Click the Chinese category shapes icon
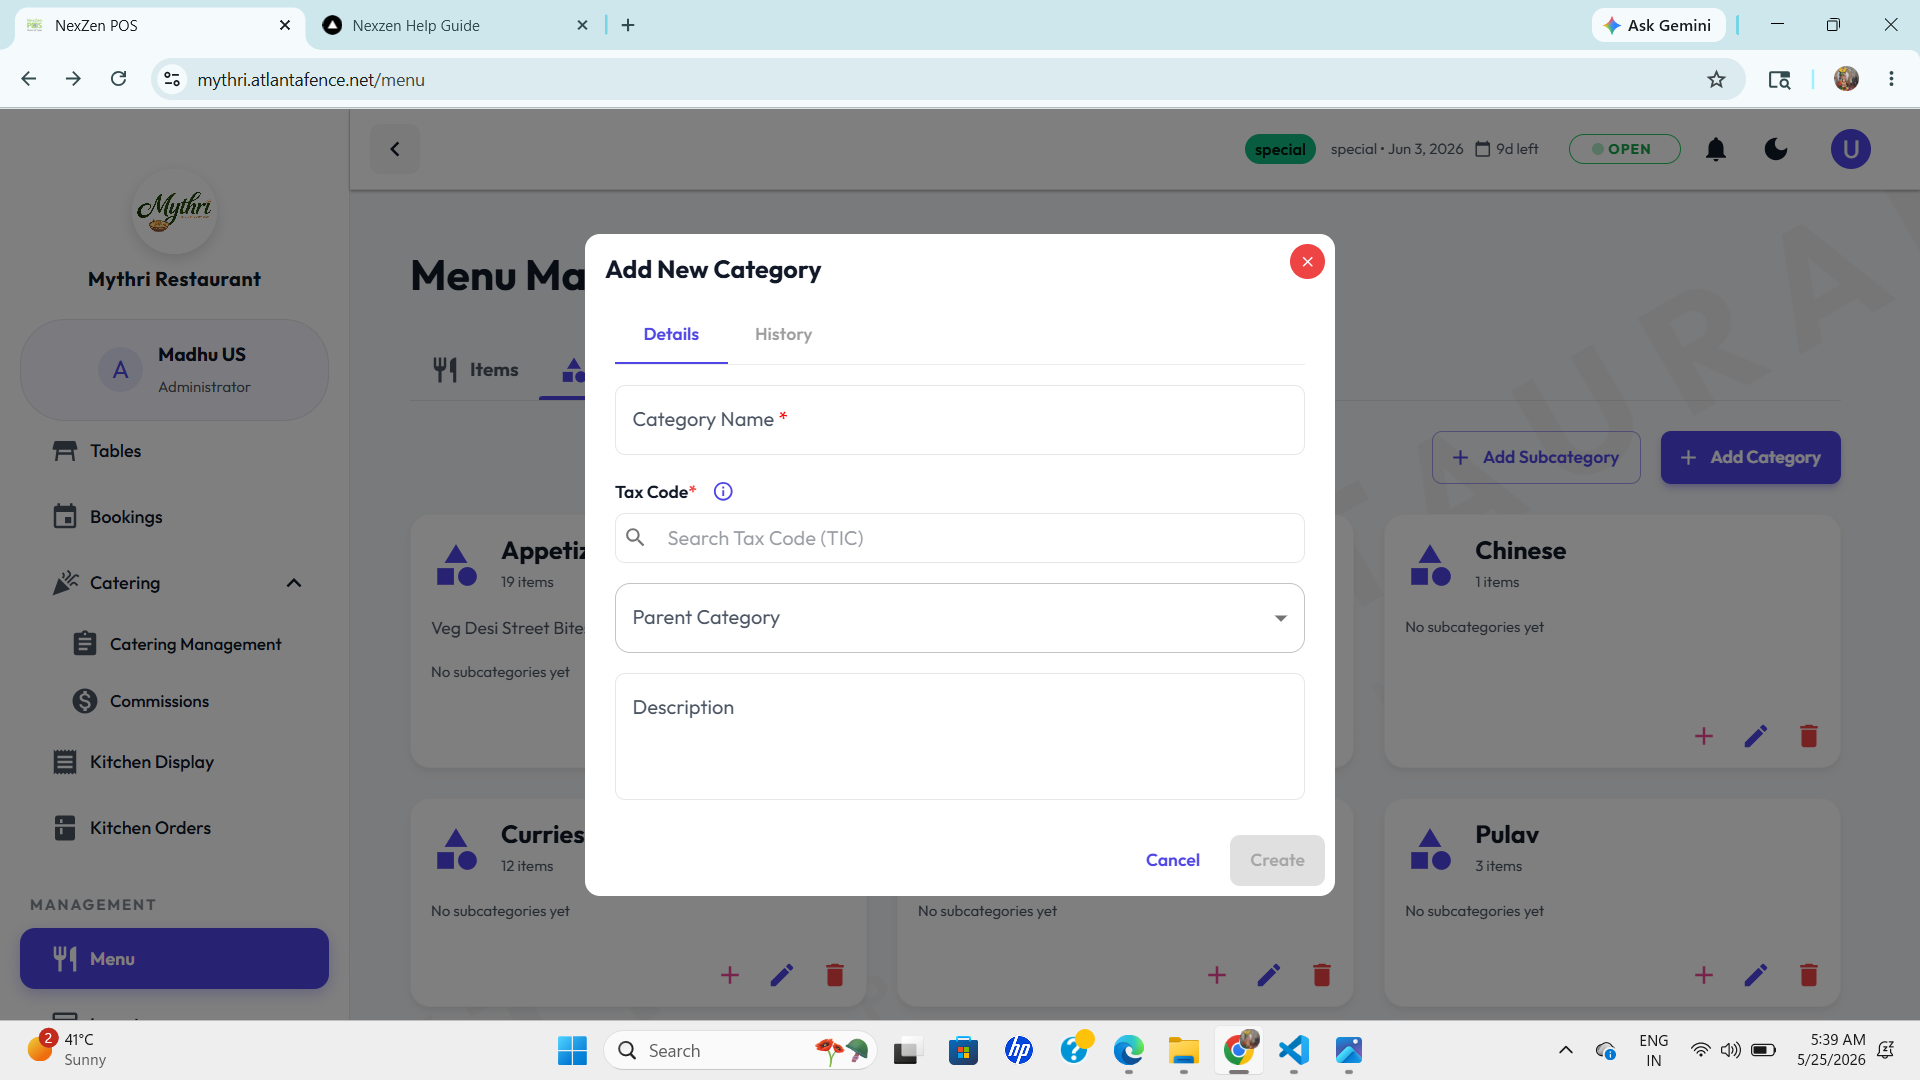1920x1080 pixels. click(1431, 566)
